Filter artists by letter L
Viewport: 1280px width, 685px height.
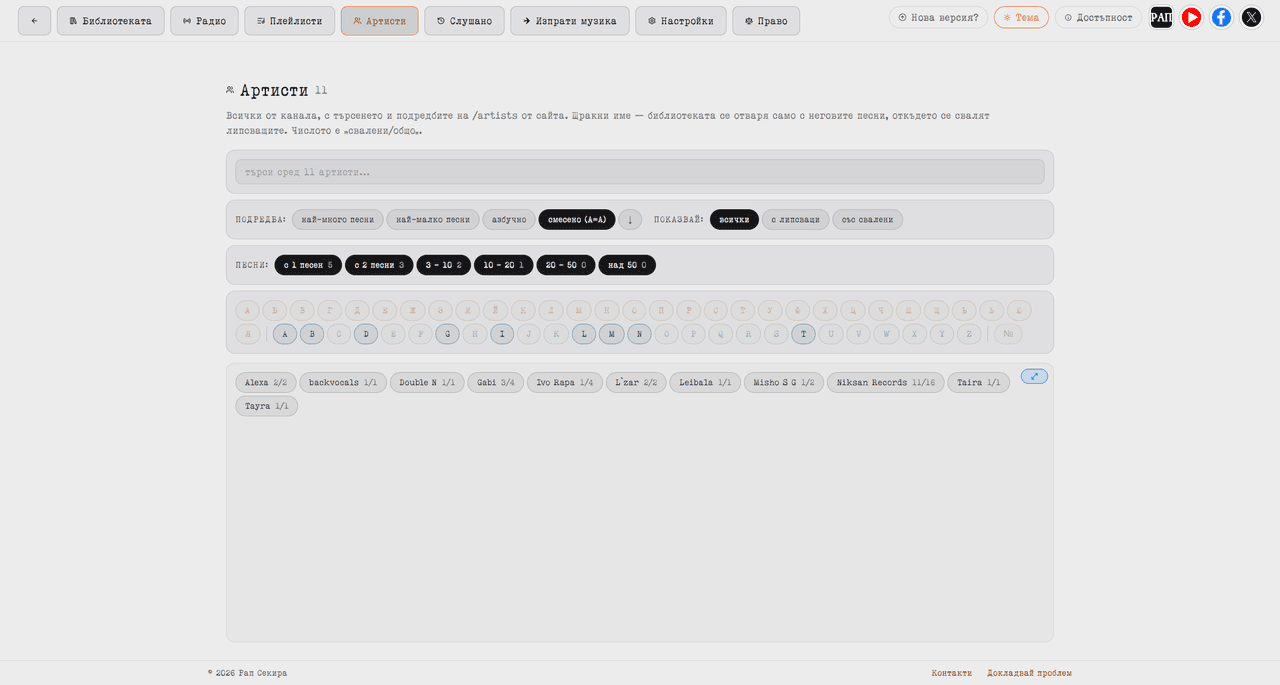(x=584, y=334)
